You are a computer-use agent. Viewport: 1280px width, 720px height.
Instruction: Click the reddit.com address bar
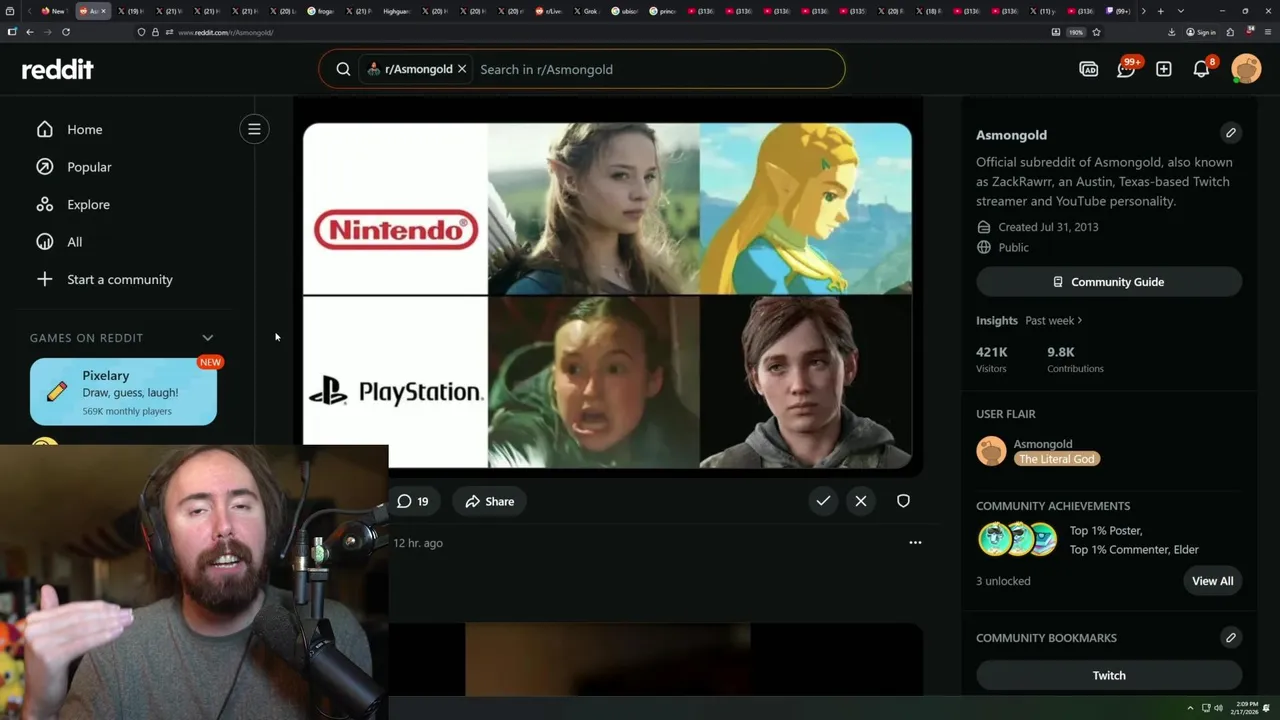pyautogui.click(x=600, y=32)
